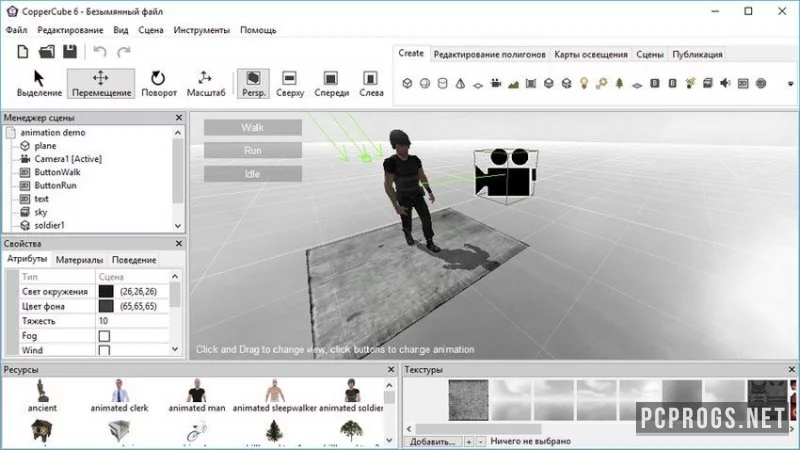This screenshot has height=450, width=800.
Task: Open the Поведение properties tab
Action: (134, 260)
